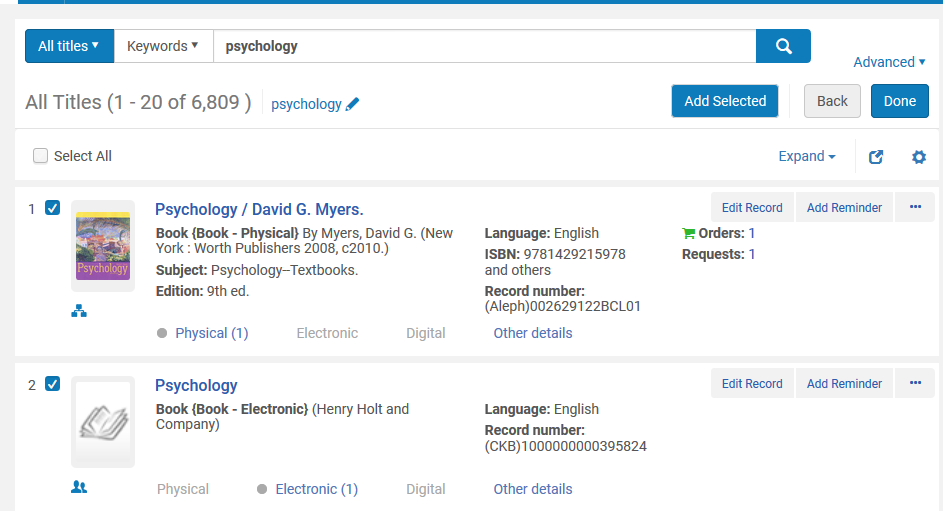The width and height of the screenshot is (943, 511).
Task: Expand the Advanced search options
Action: [x=889, y=62]
